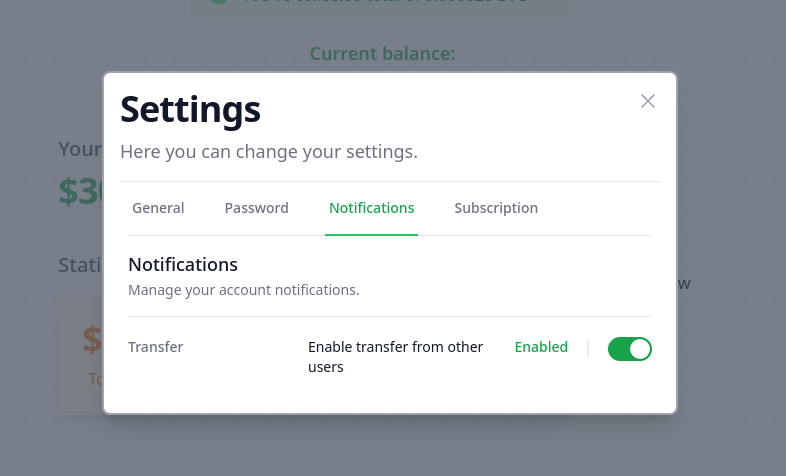Click the partially hidden Statistics heading
The width and height of the screenshot is (786, 476).
(x=80, y=265)
